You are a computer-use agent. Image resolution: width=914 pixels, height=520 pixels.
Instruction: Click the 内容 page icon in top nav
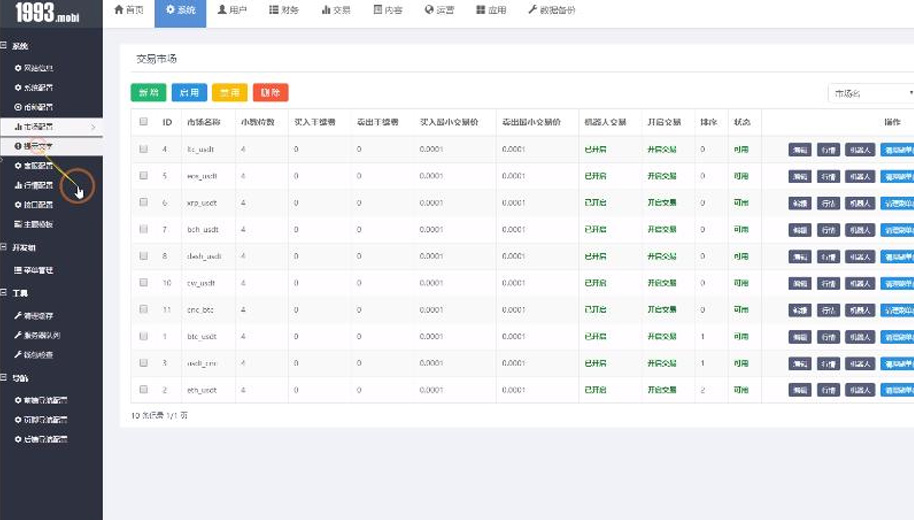click(x=377, y=10)
